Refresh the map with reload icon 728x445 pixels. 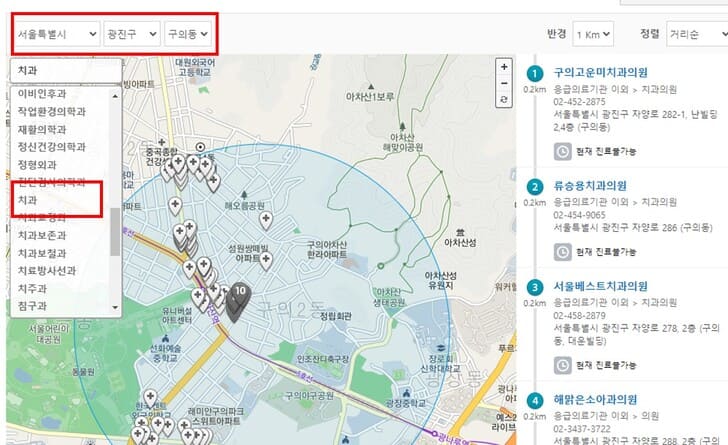click(x=504, y=99)
